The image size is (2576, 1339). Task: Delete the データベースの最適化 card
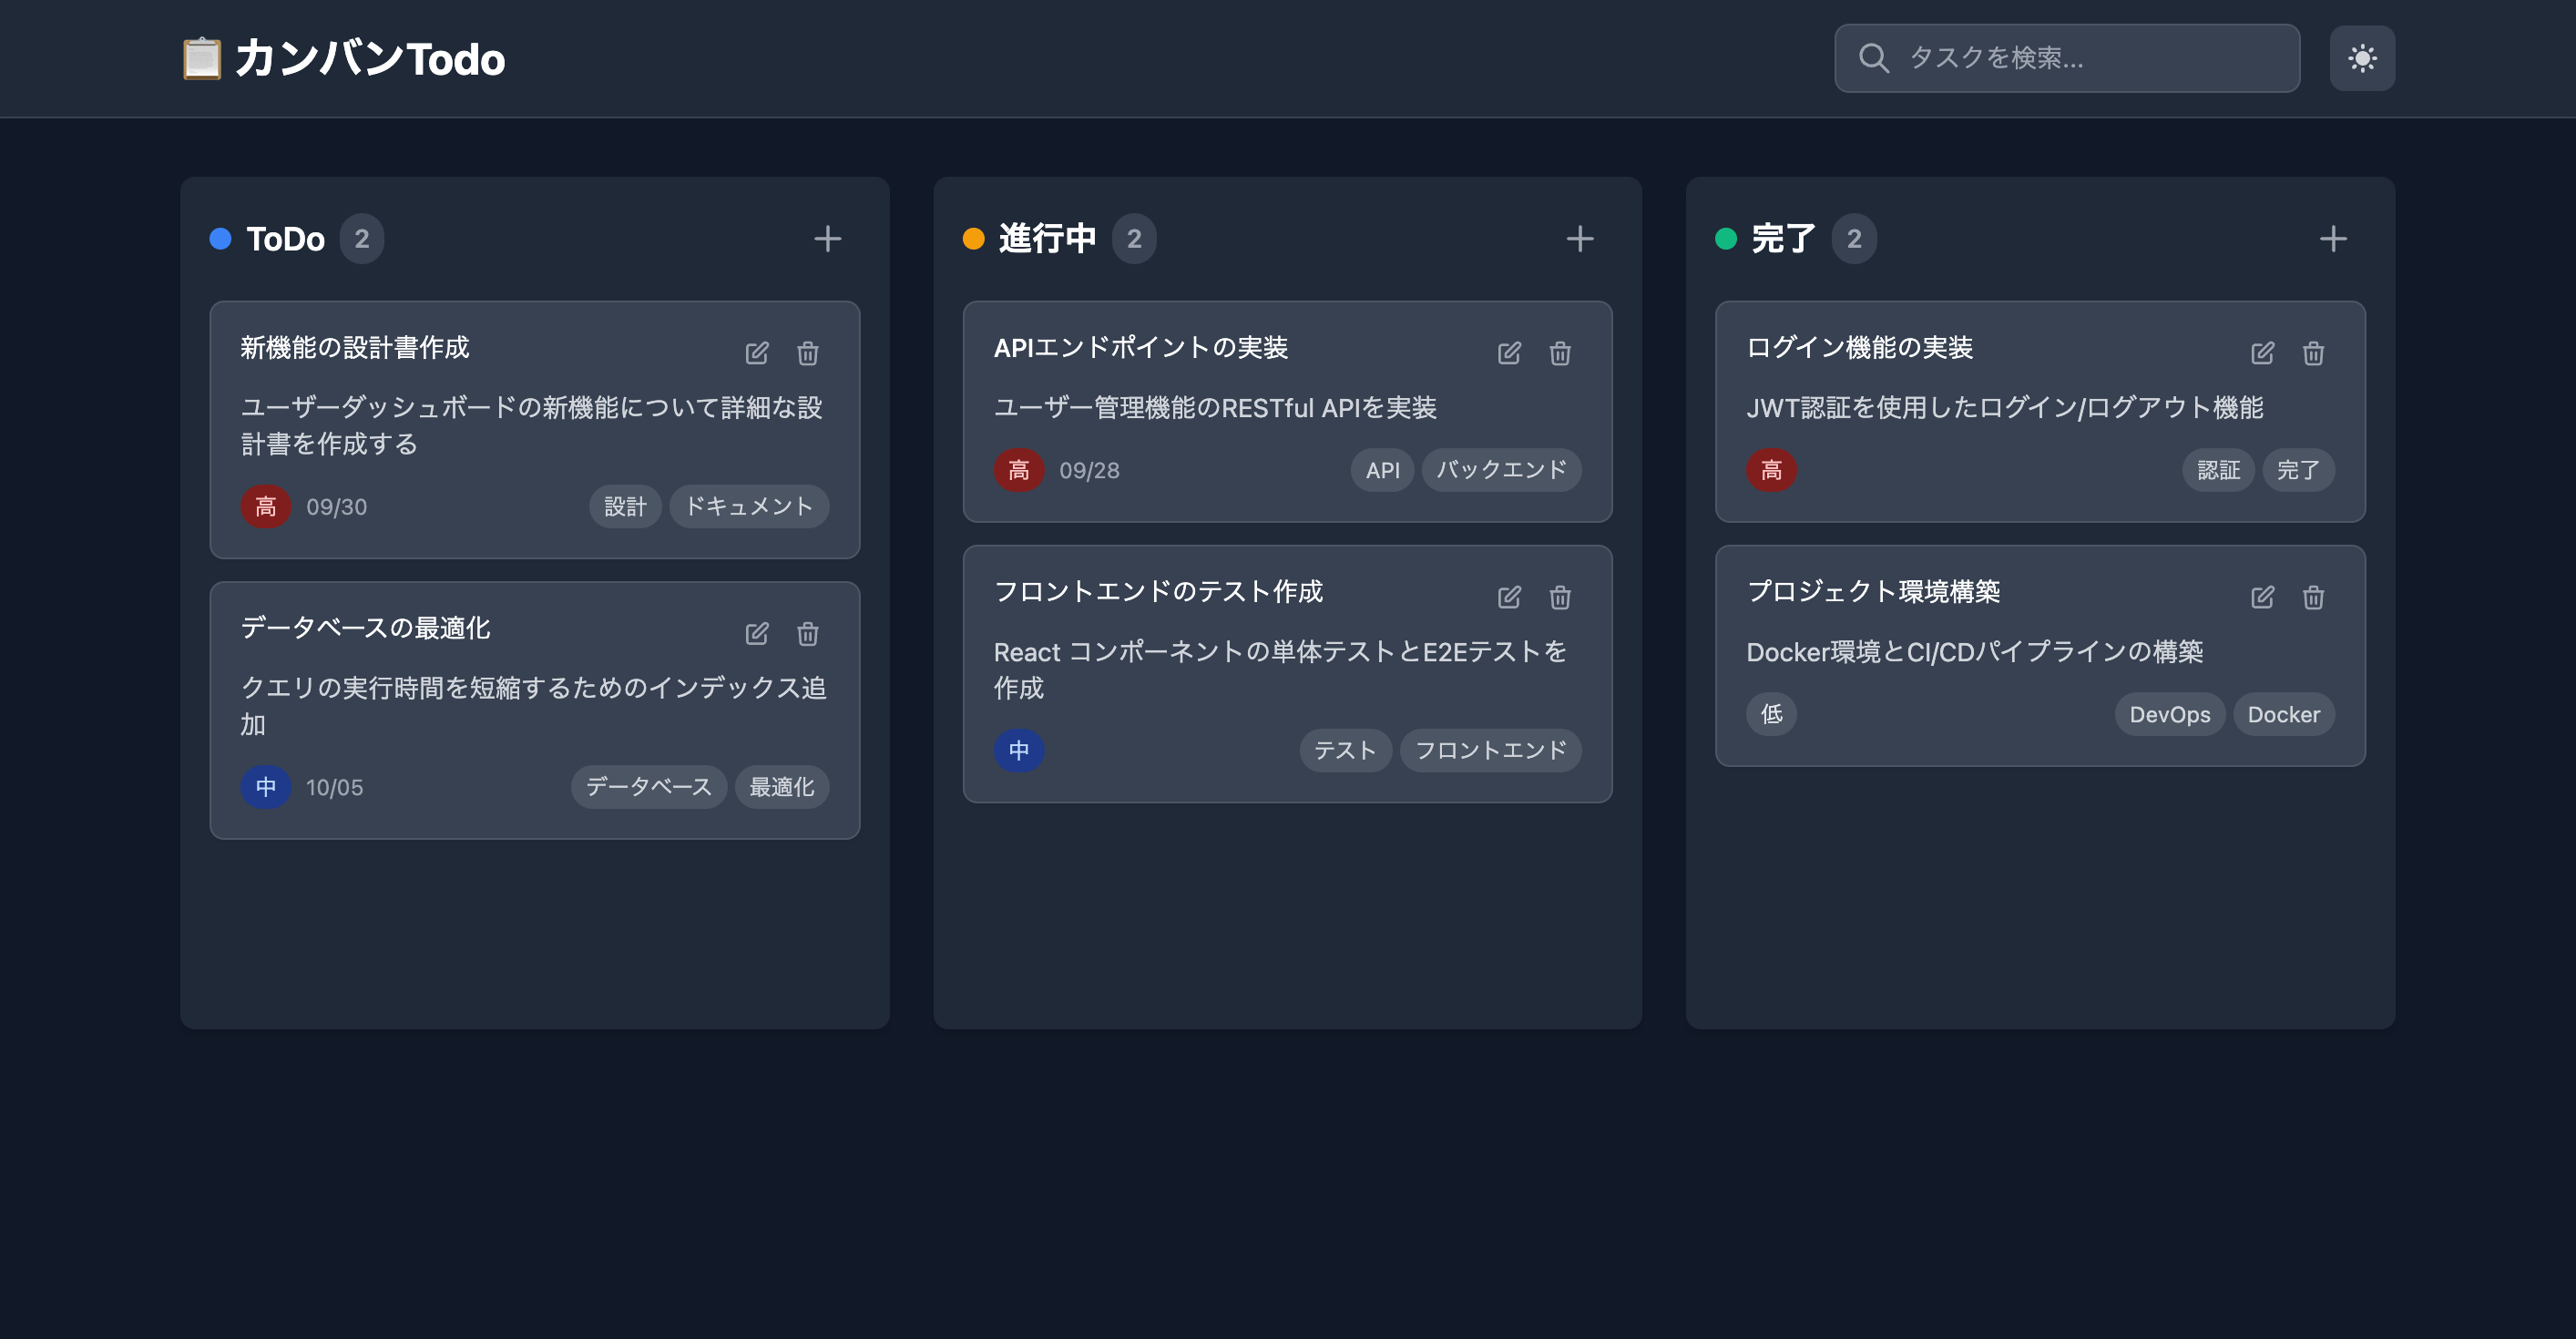coord(807,634)
